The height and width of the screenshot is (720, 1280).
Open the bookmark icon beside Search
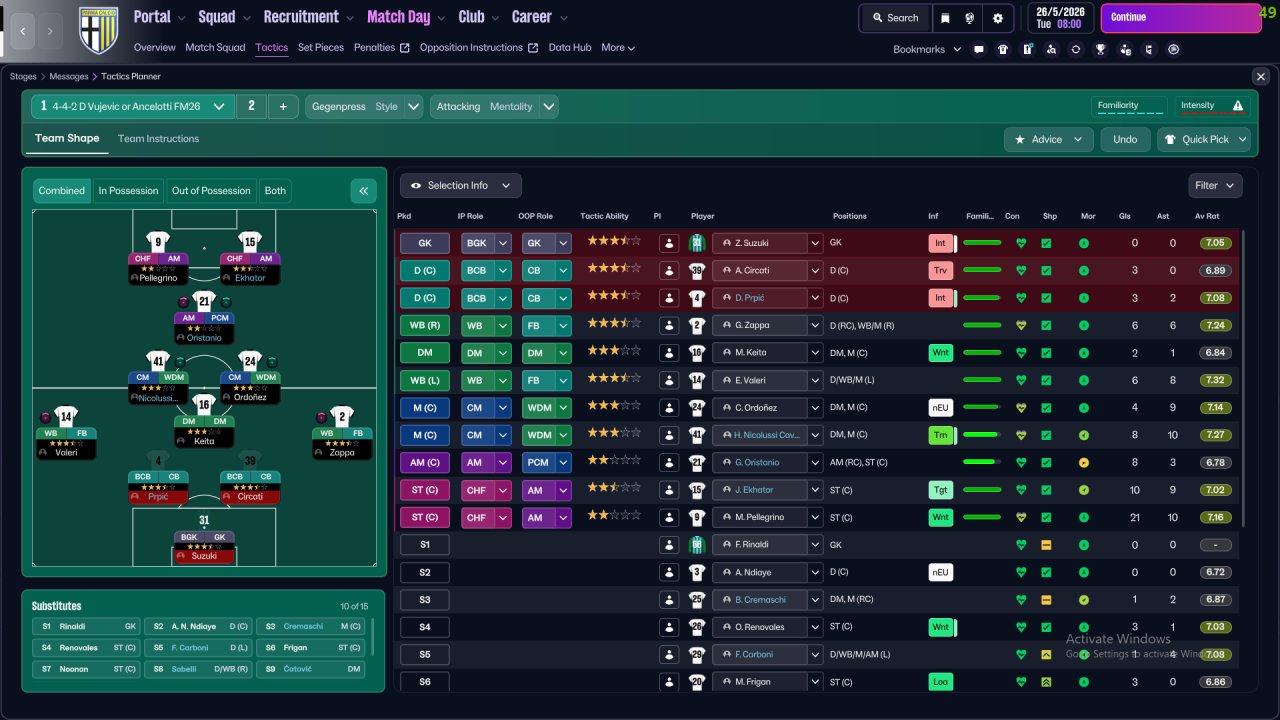(x=946, y=18)
